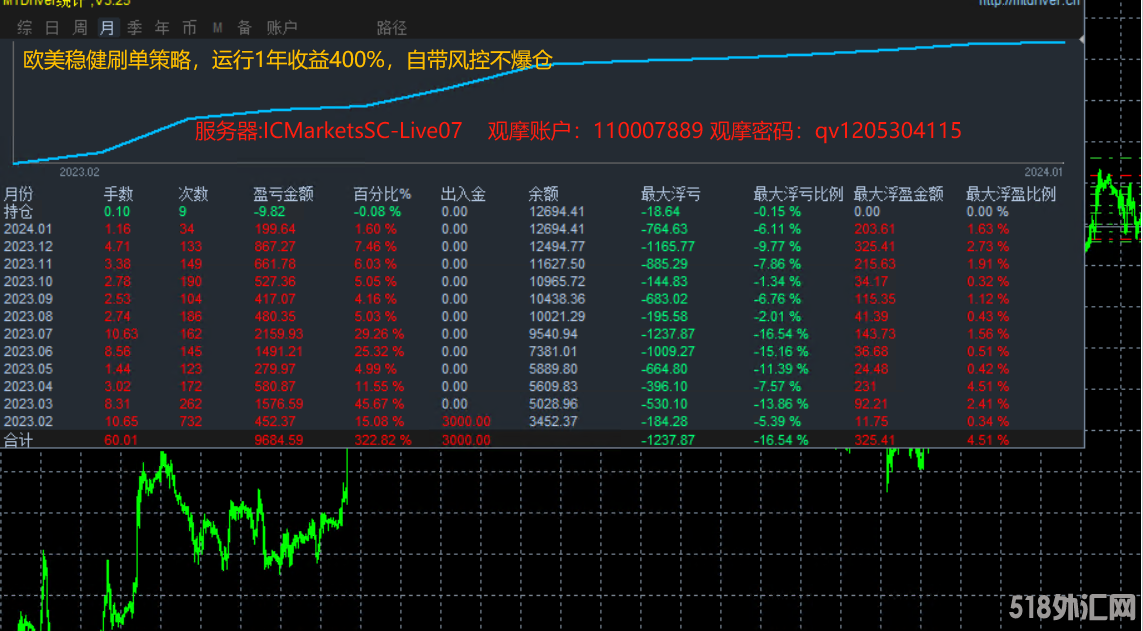The image size is (1143, 631).
Task: Click the 次数 column header
Action: pyautogui.click(x=193, y=194)
